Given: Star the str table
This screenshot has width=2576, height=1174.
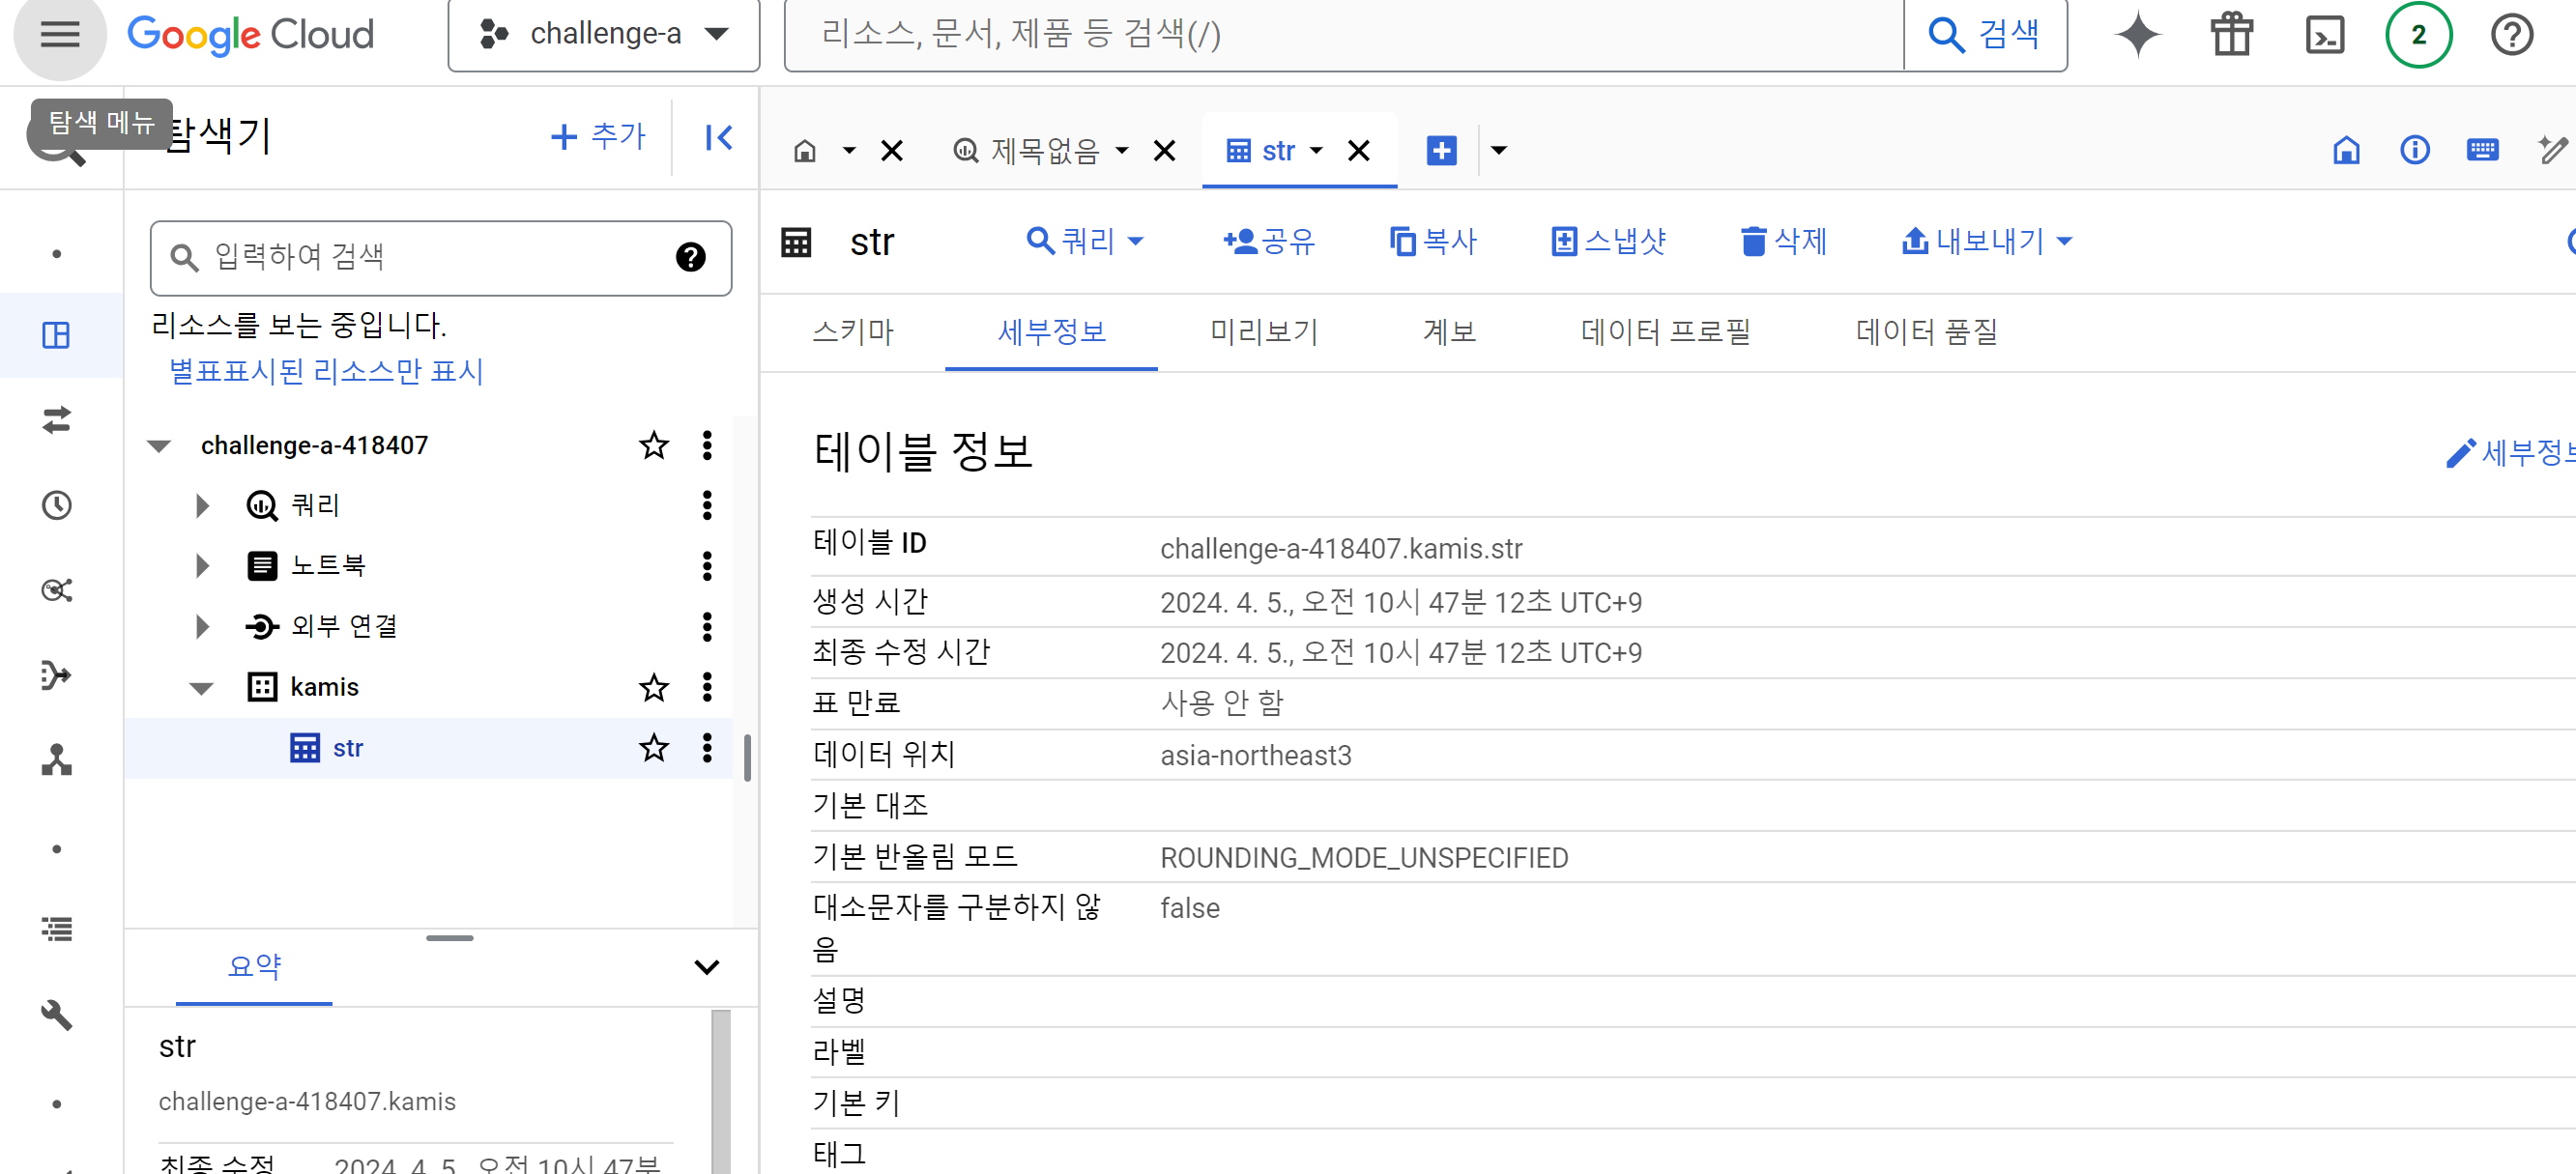Looking at the screenshot, I should pyautogui.click(x=653, y=748).
